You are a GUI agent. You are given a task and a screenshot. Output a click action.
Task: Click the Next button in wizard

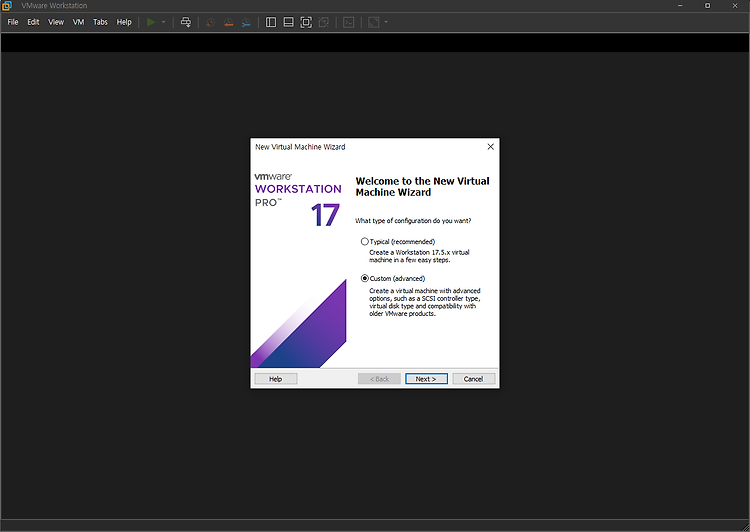[x=426, y=379]
